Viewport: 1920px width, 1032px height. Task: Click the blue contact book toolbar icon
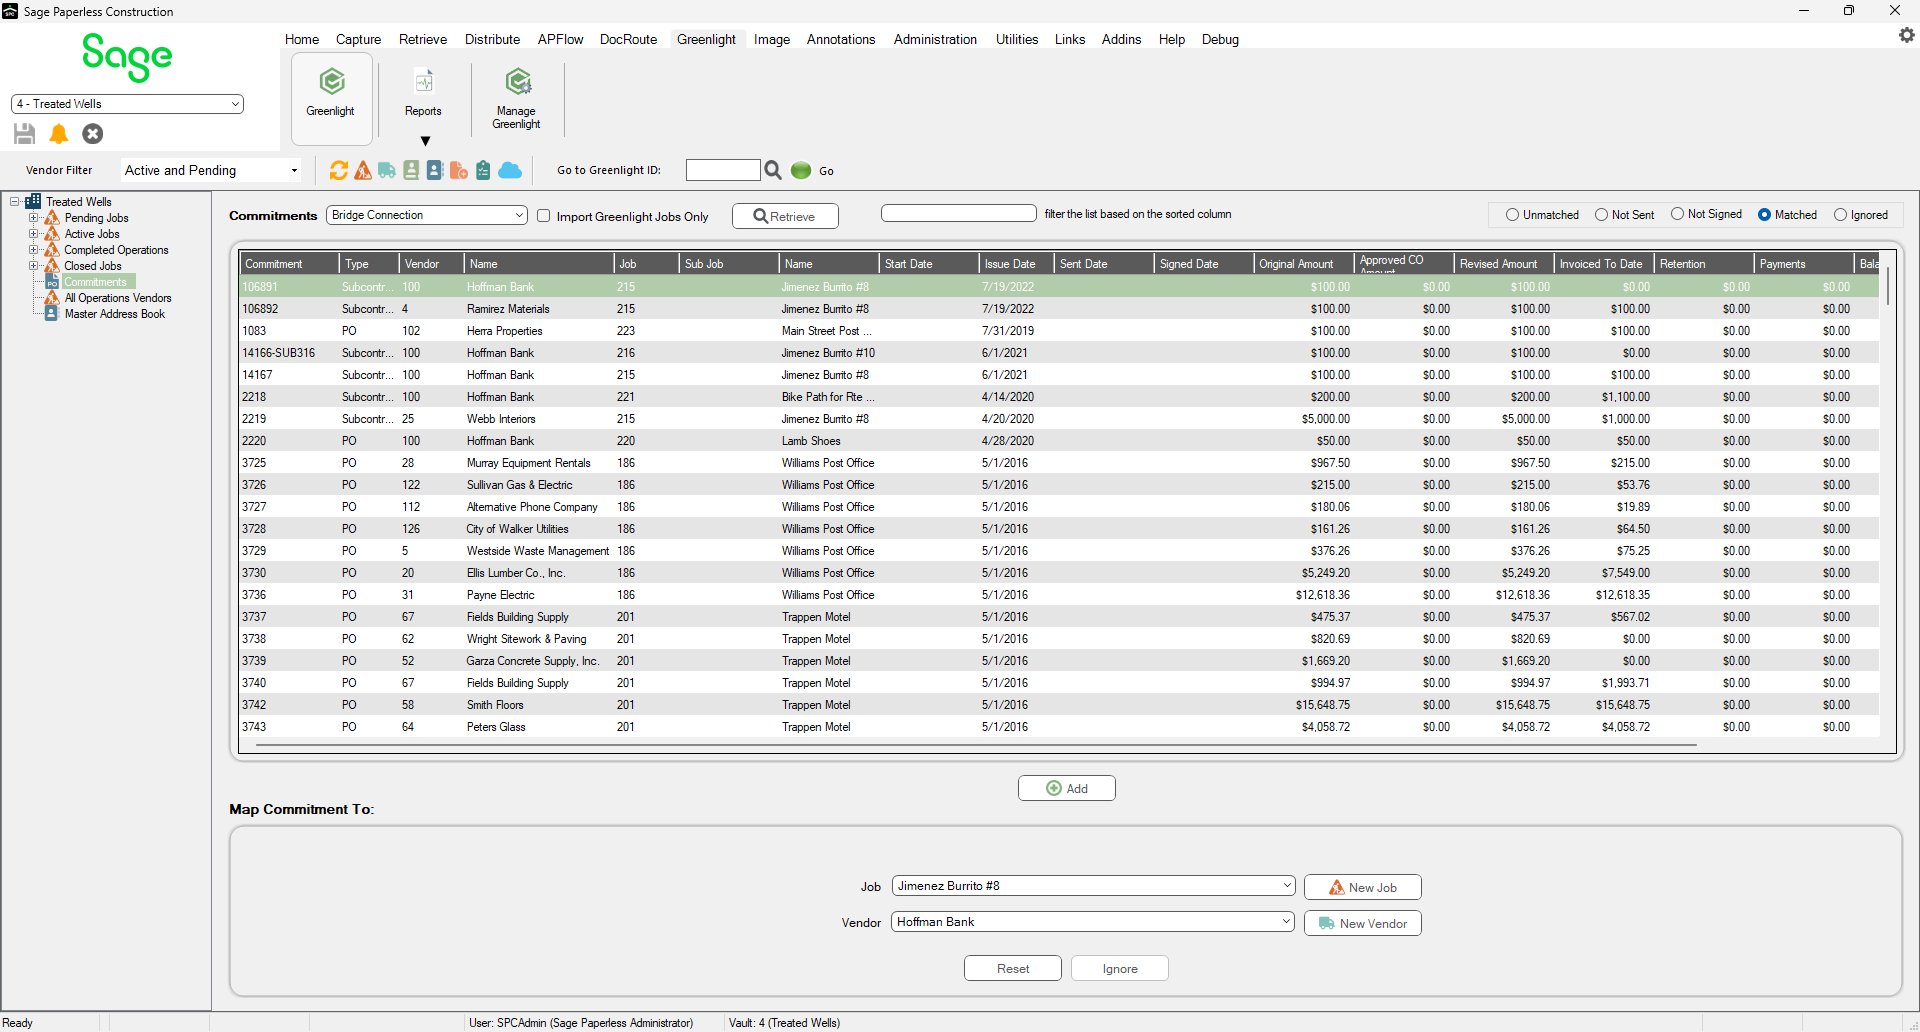pos(435,170)
